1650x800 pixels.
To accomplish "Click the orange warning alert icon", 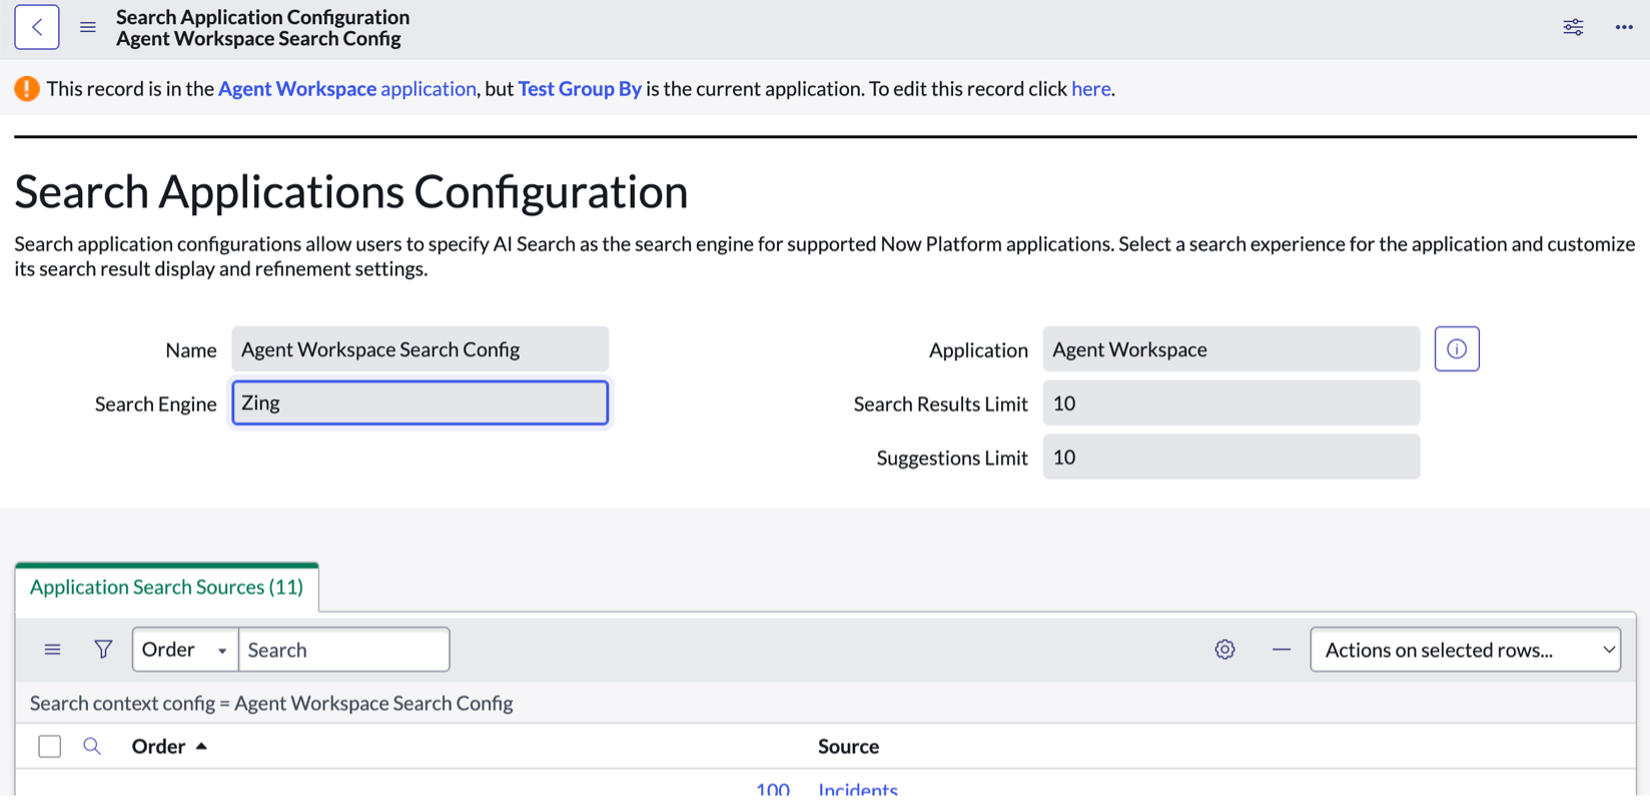I will pyautogui.click(x=27, y=89).
